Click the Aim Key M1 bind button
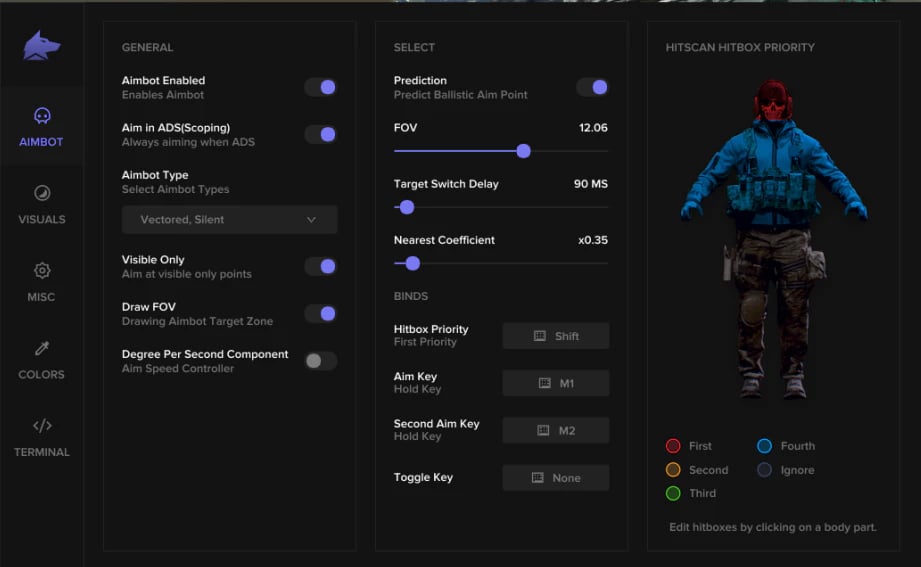 click(556, 383)
